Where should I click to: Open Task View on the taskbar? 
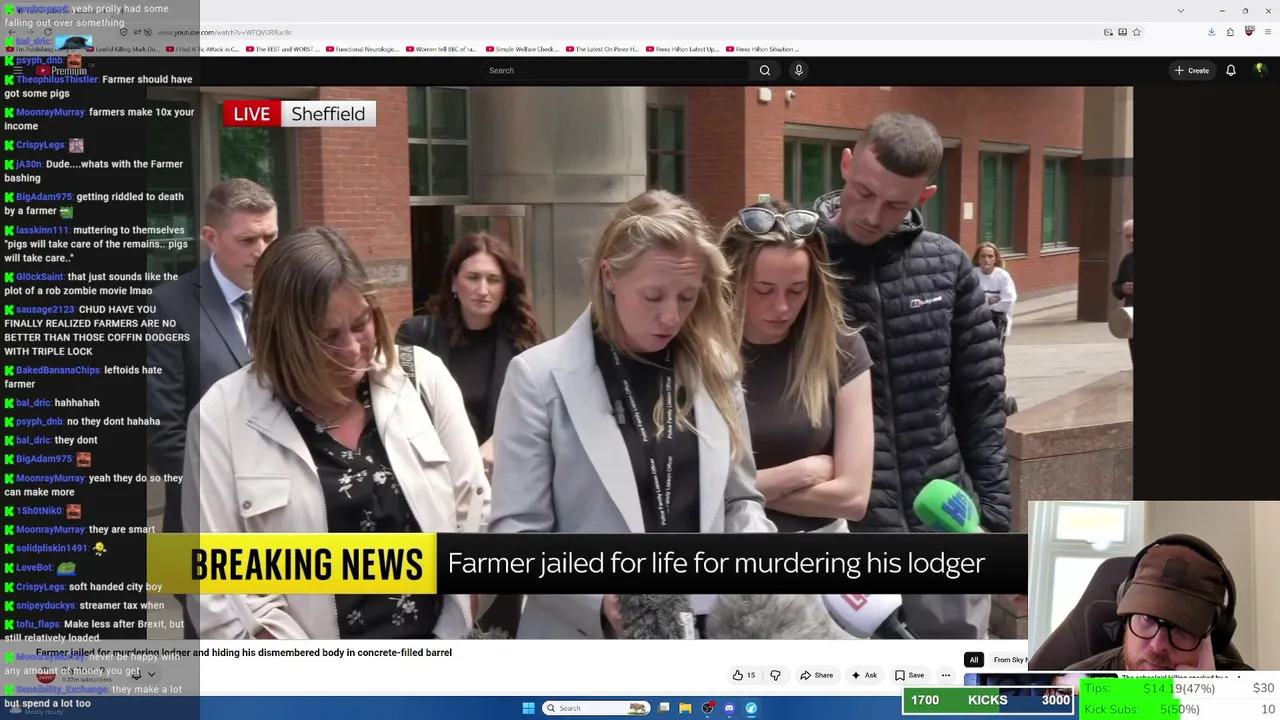[x=664, y=708]
